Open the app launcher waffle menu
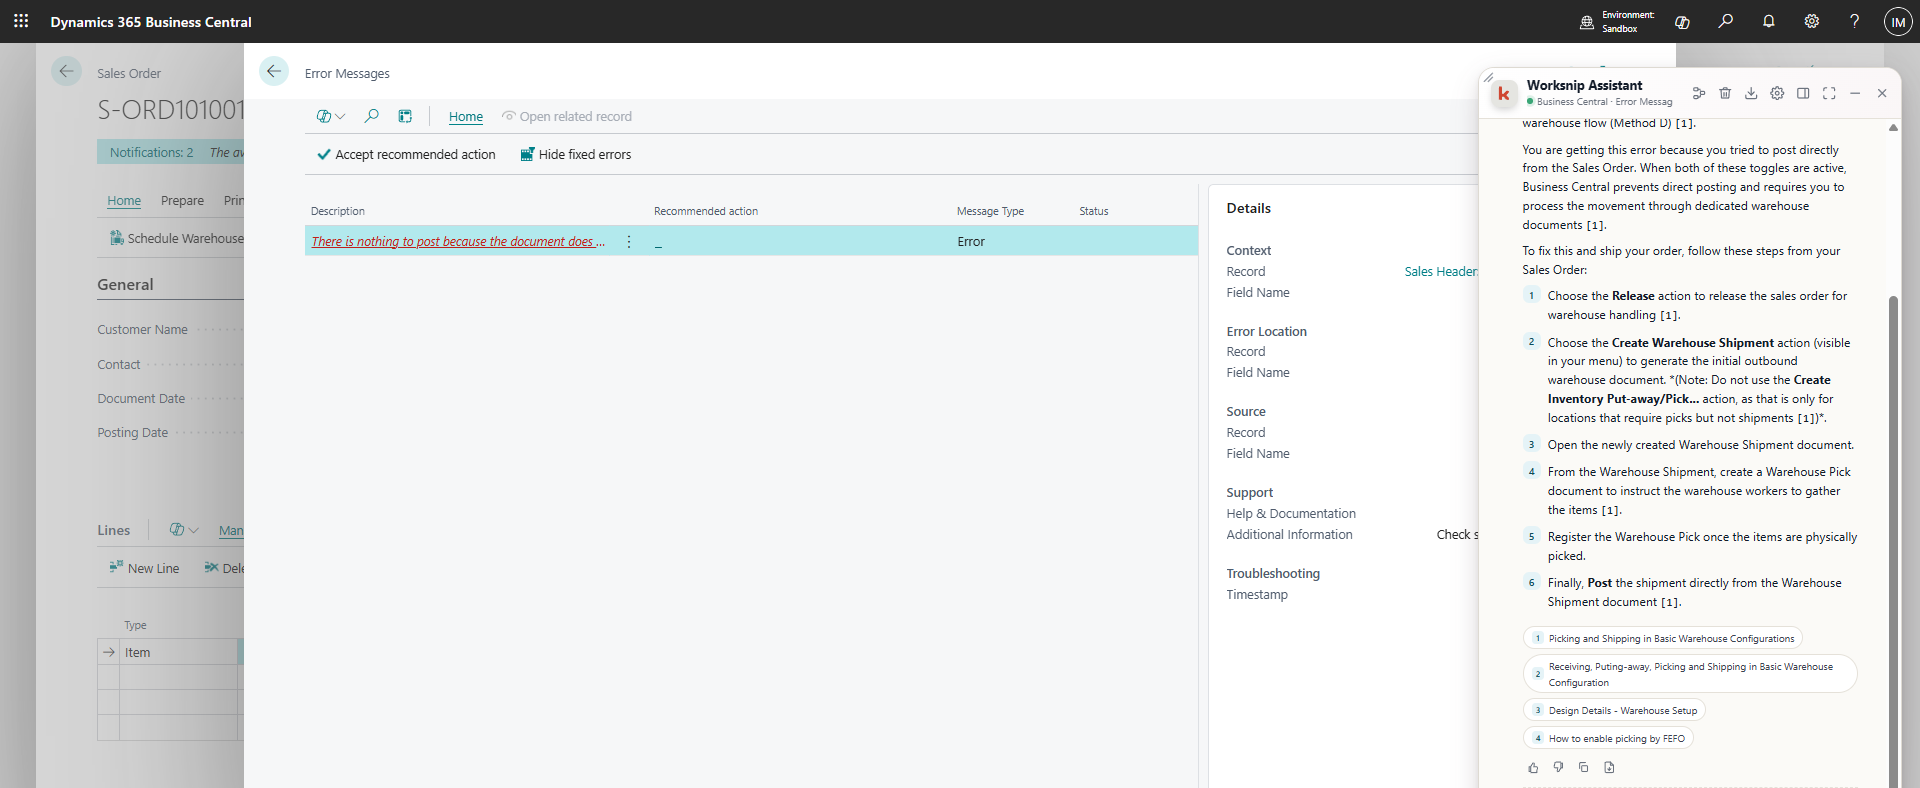The image size is (1920, 788). 21,21
